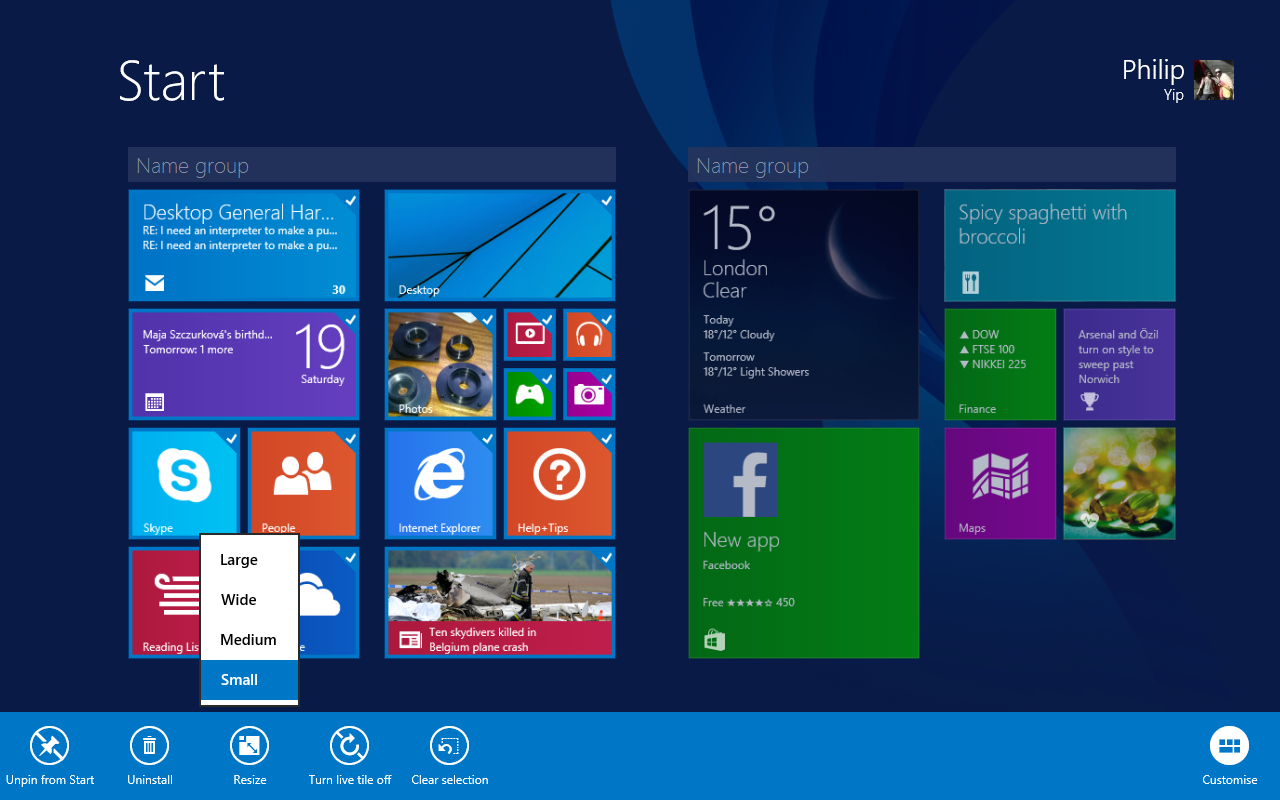Select the People tile
Screen dimensions: 1280x800
tap(303, 483)
